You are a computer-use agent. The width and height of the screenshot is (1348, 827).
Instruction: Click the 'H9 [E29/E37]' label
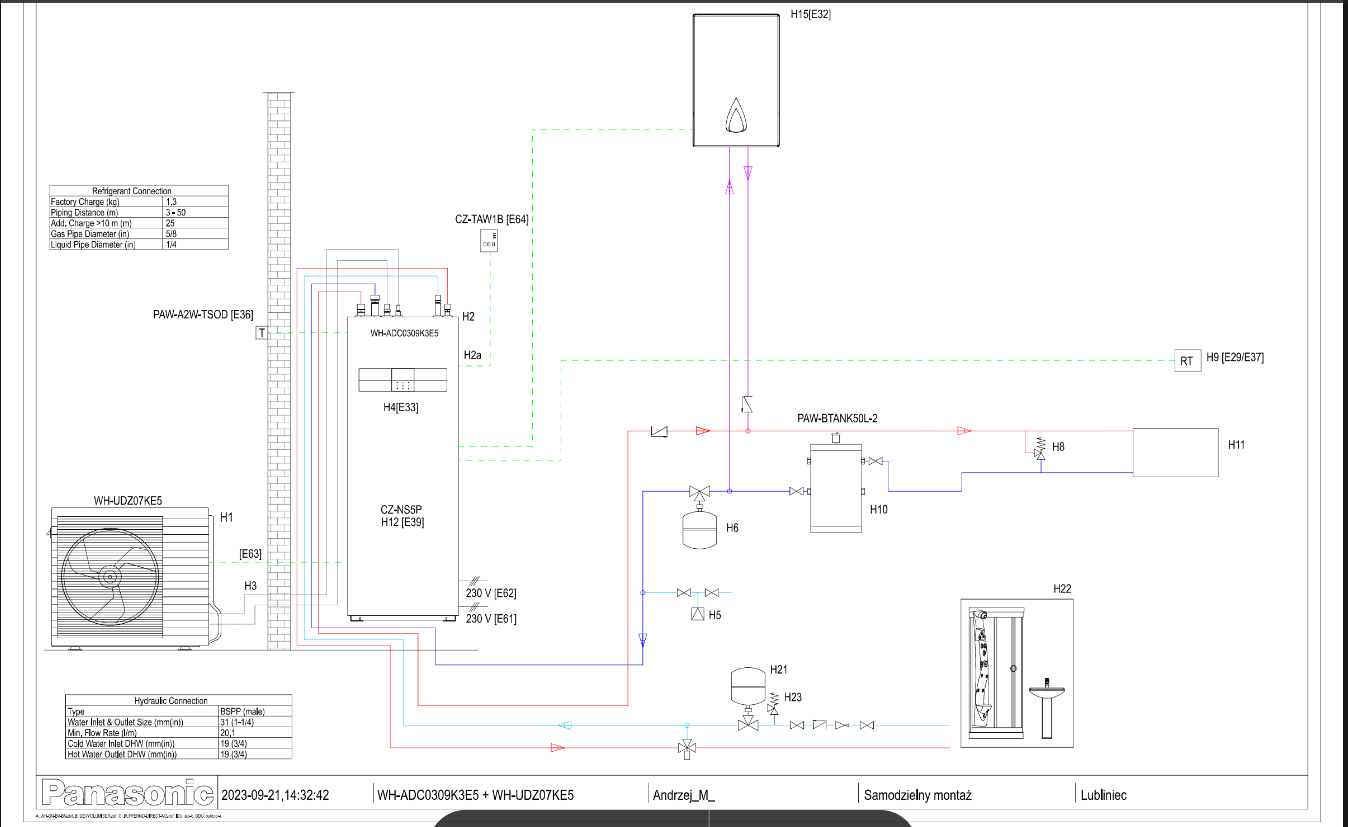1235,357
